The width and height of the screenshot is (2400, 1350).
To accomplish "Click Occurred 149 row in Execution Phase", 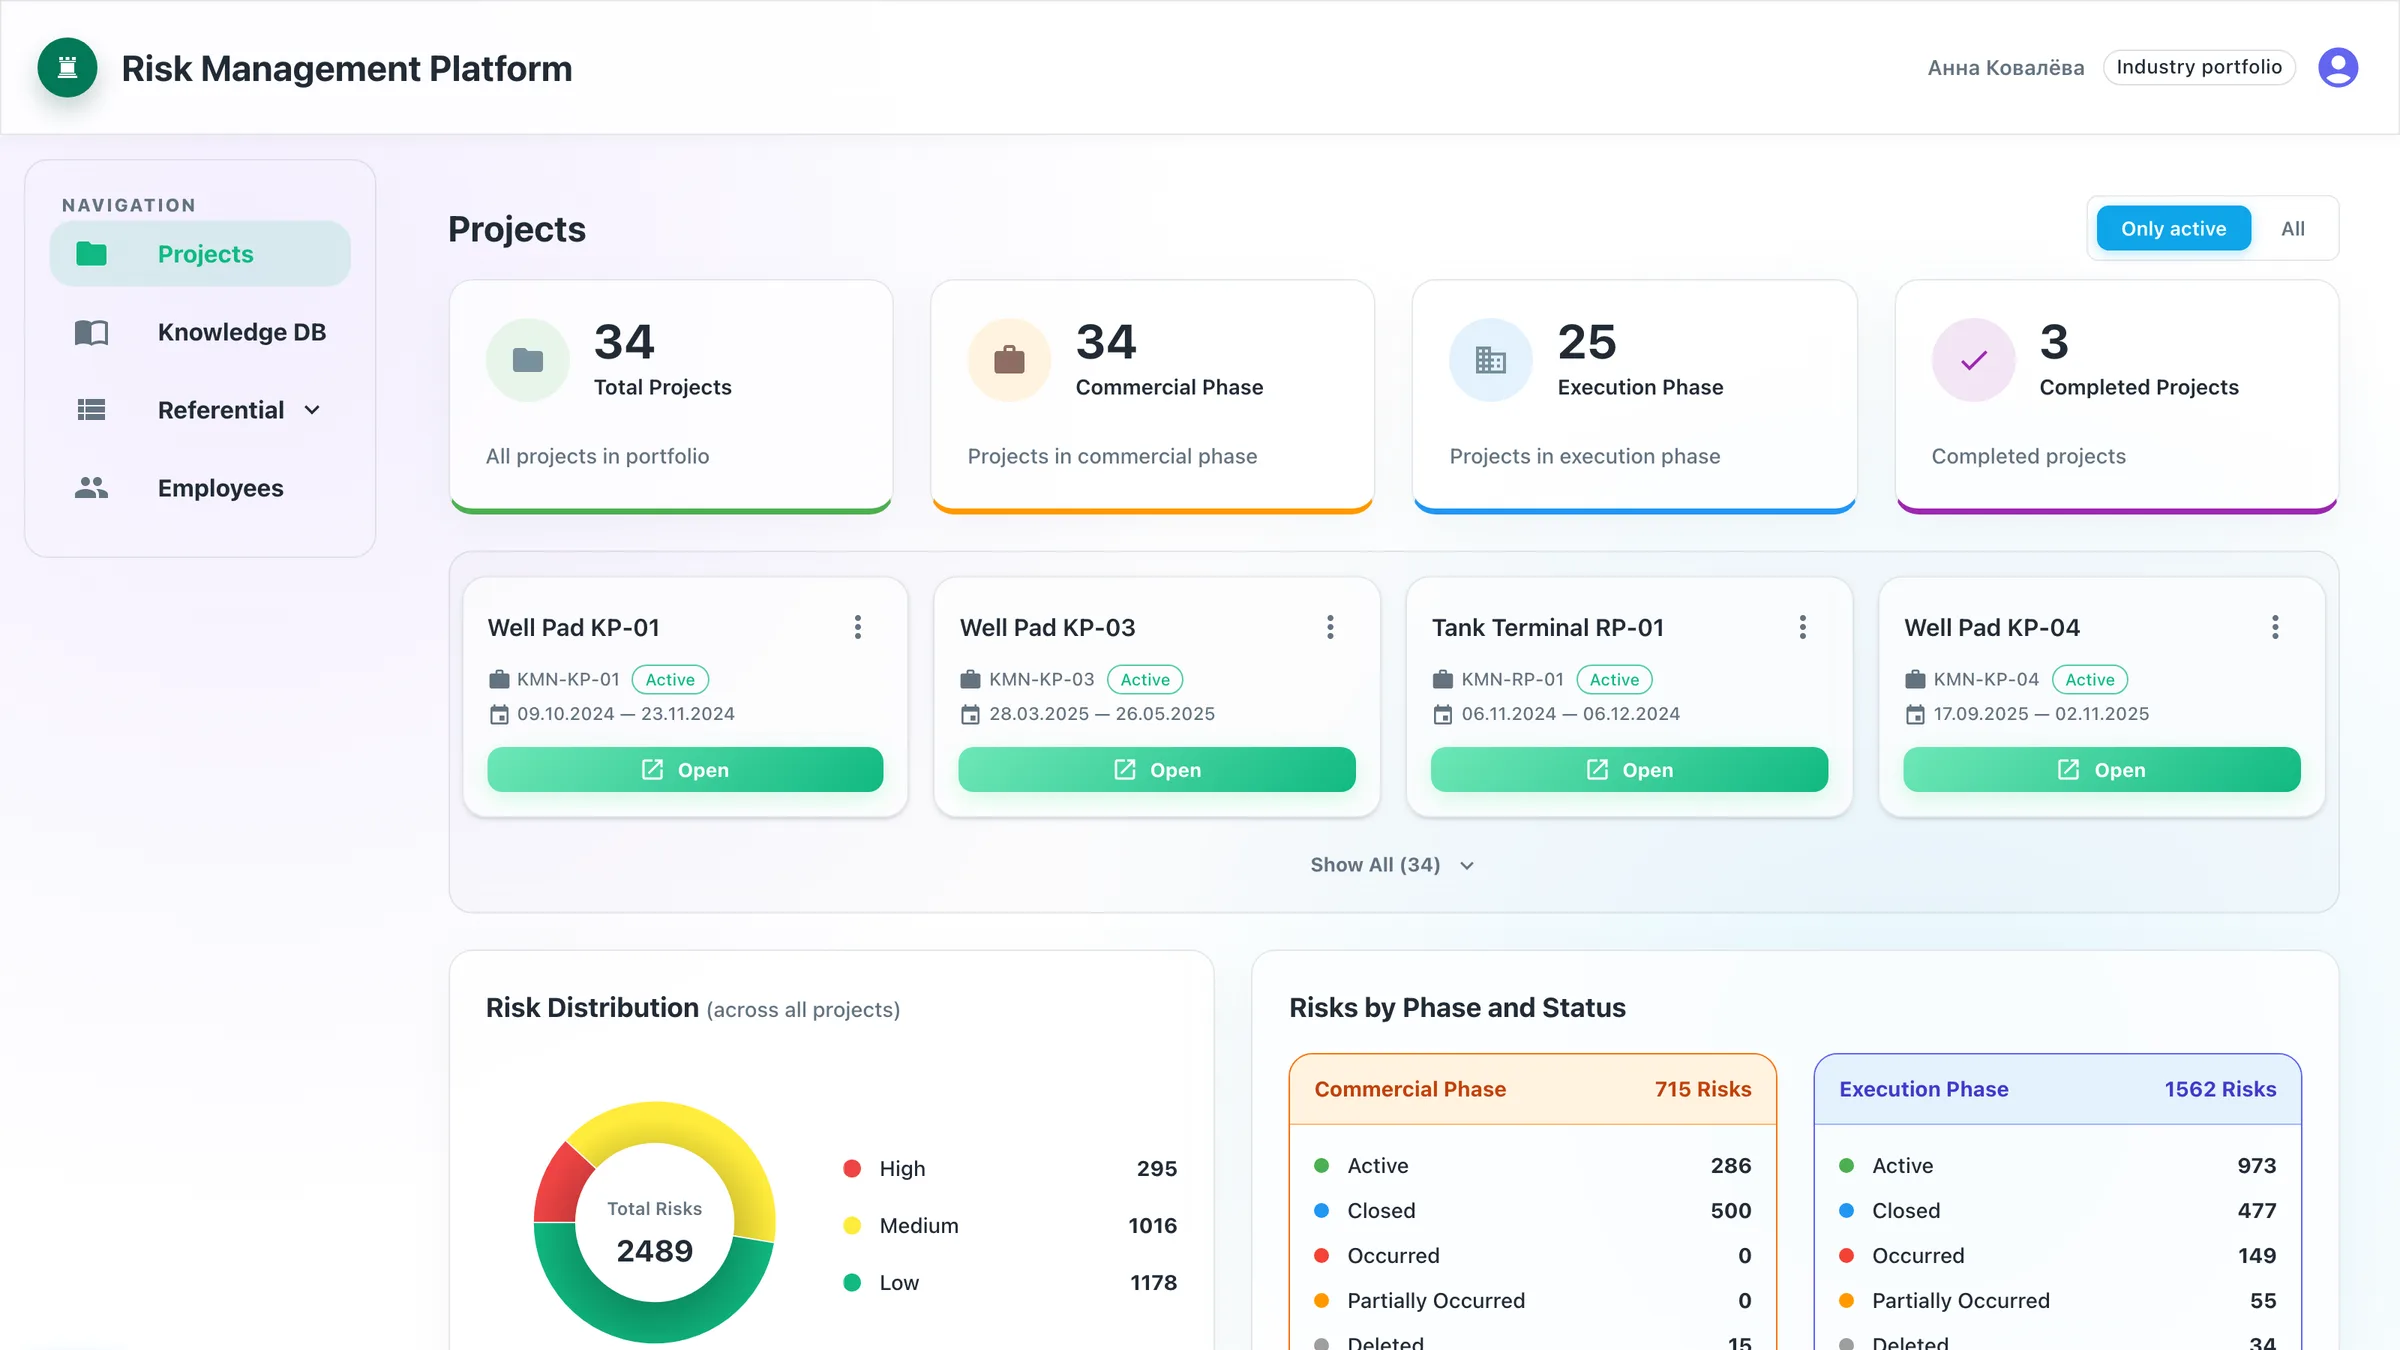I will click(2057, 1256).
